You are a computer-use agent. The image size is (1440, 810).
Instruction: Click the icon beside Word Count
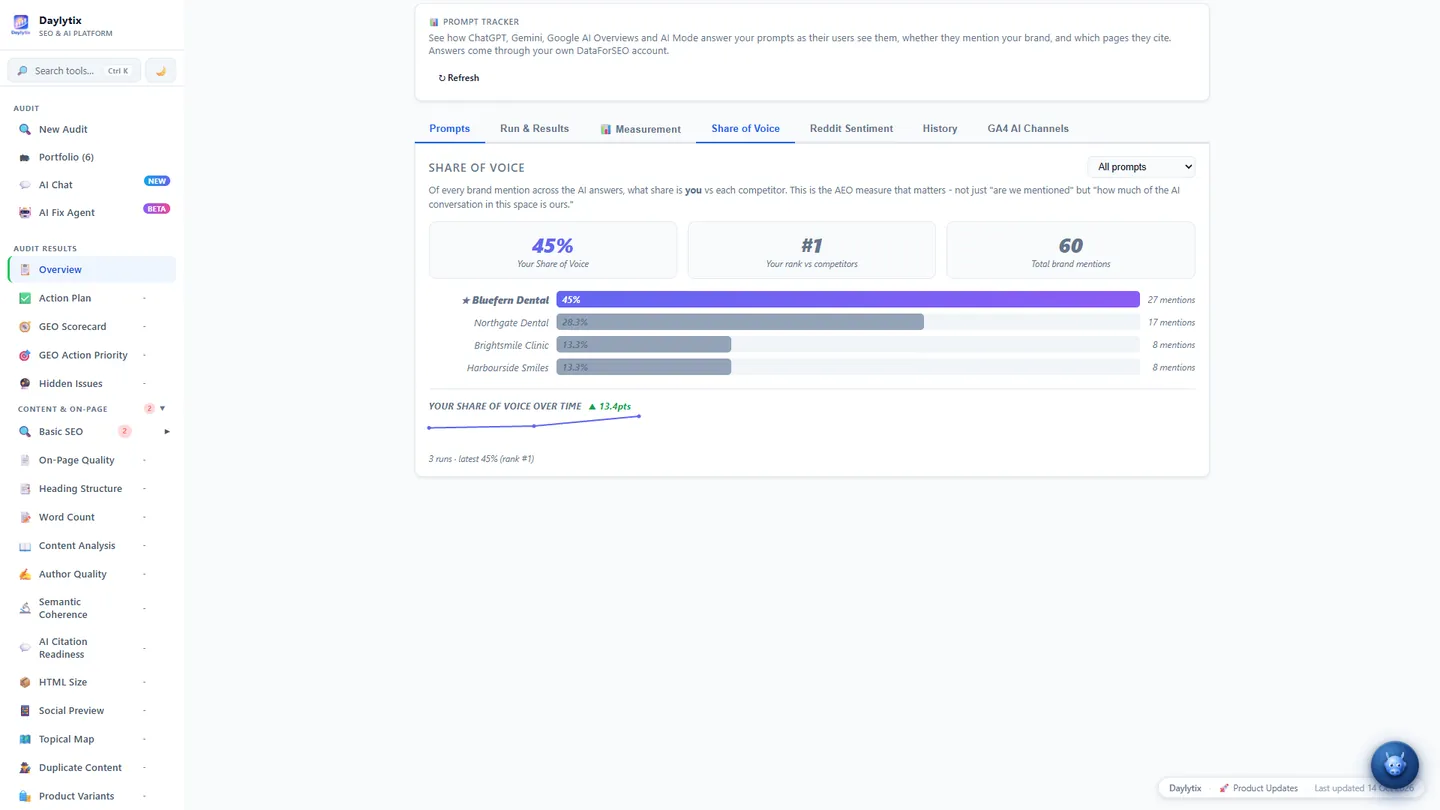[x=25, y=517]
